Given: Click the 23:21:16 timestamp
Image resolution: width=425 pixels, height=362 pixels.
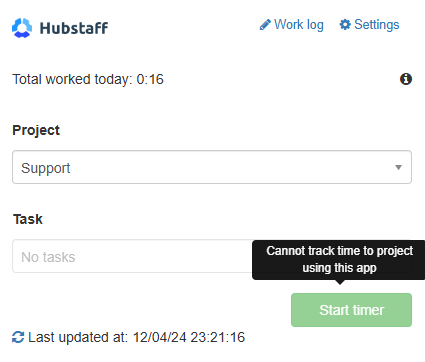Looking at the screenshot, I should point(218,337).
